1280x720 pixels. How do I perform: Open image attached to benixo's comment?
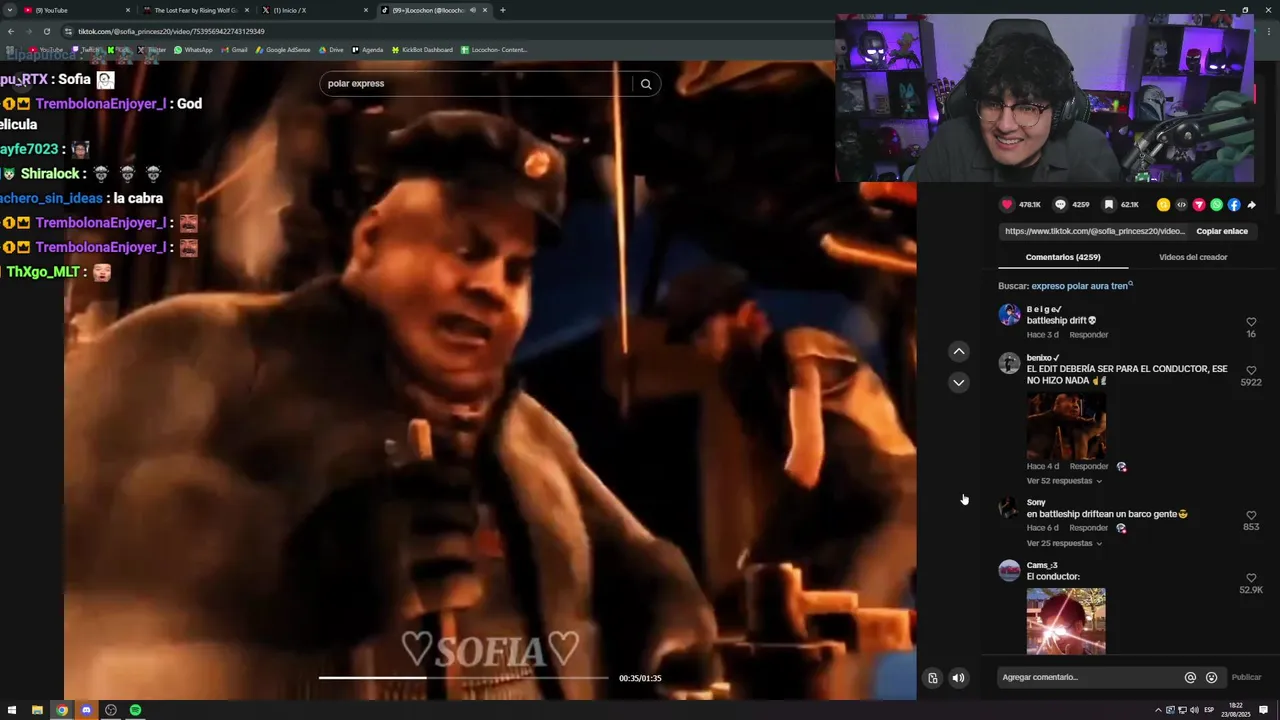1066,425
